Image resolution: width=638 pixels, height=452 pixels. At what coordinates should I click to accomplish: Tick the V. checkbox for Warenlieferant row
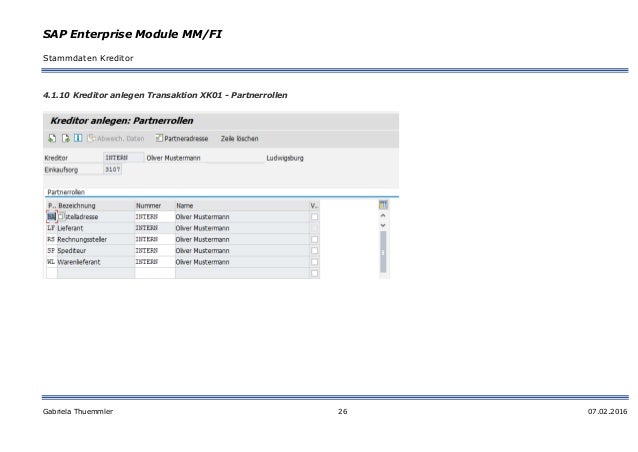[x=315, y=262]
